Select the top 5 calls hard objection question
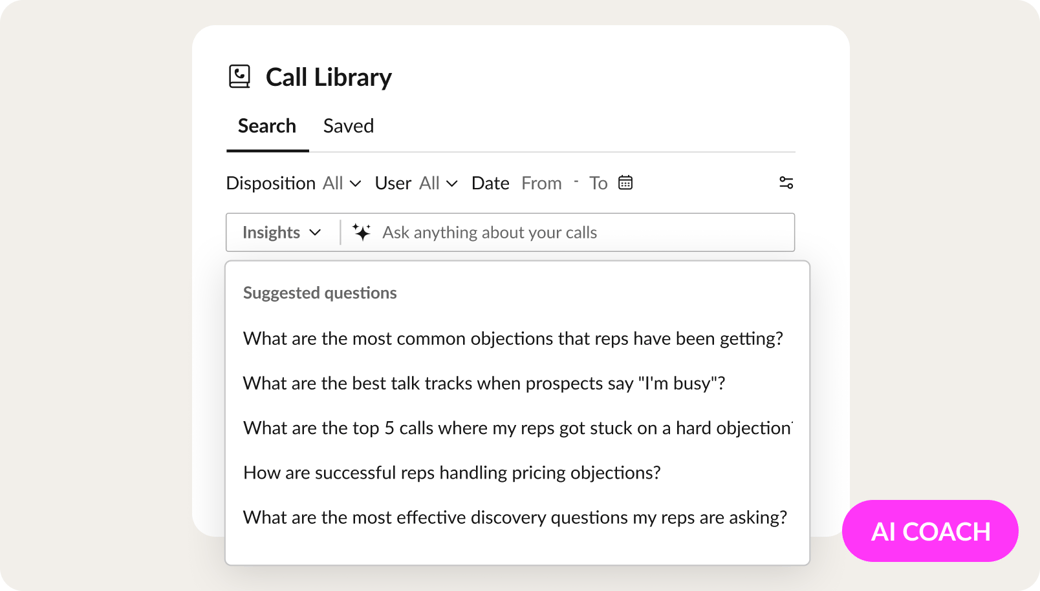The image size is (1040, 591). pyautogui.click(x=518, y=428)
